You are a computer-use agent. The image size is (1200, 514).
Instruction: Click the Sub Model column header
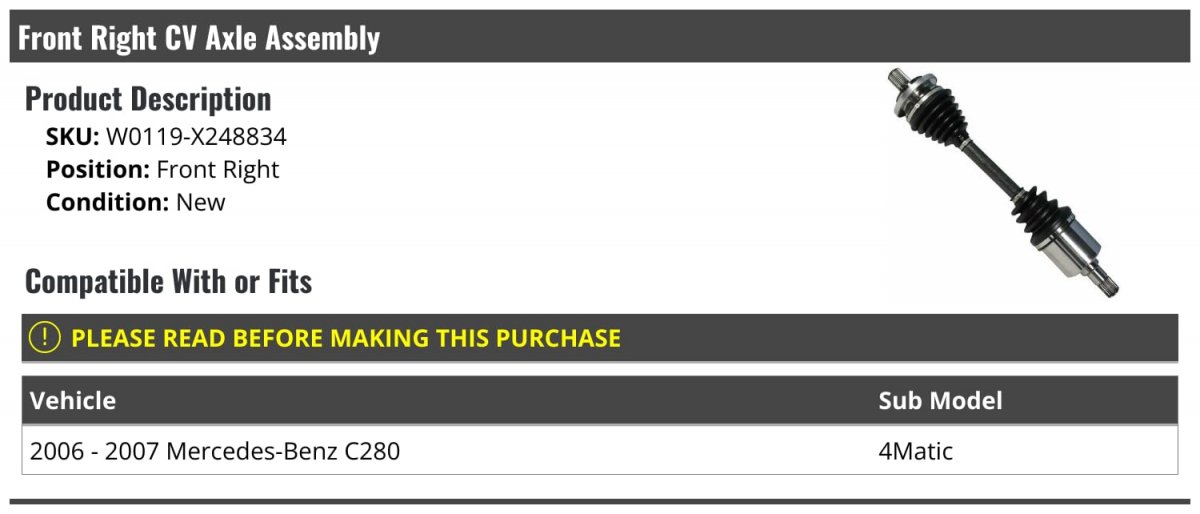pos(940,401)
